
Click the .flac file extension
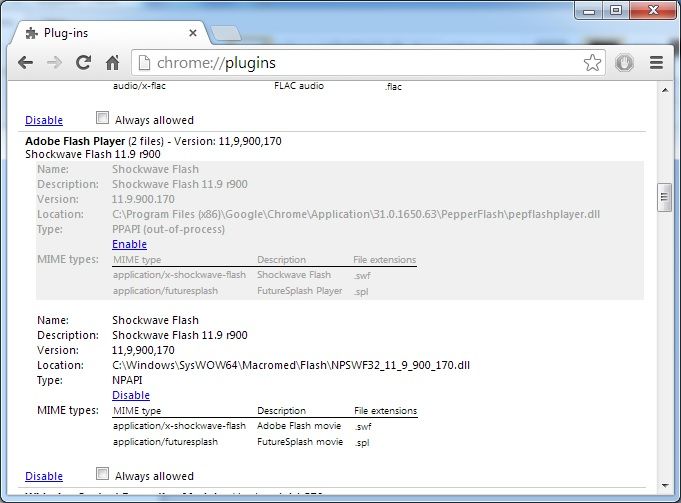393,87
